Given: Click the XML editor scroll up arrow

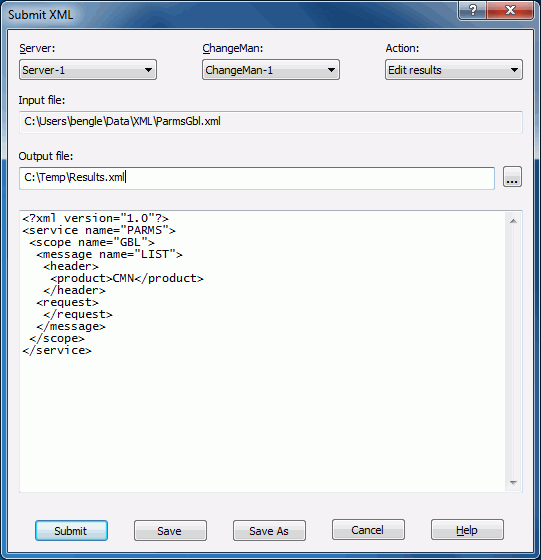Looking at the screenshot, I should (514, 221).
